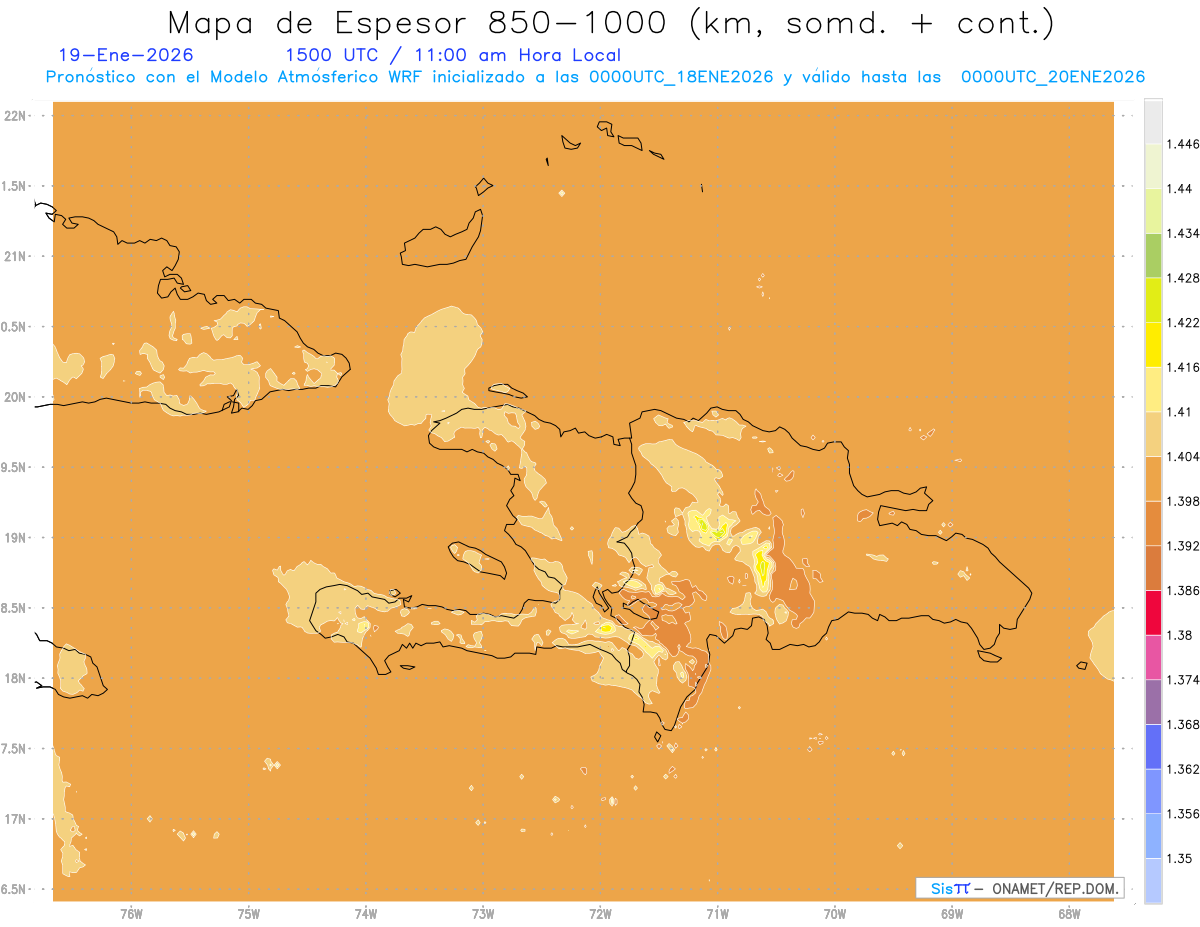
Task: Click the red legend color swatch
Action: [x=1153, y=613]
